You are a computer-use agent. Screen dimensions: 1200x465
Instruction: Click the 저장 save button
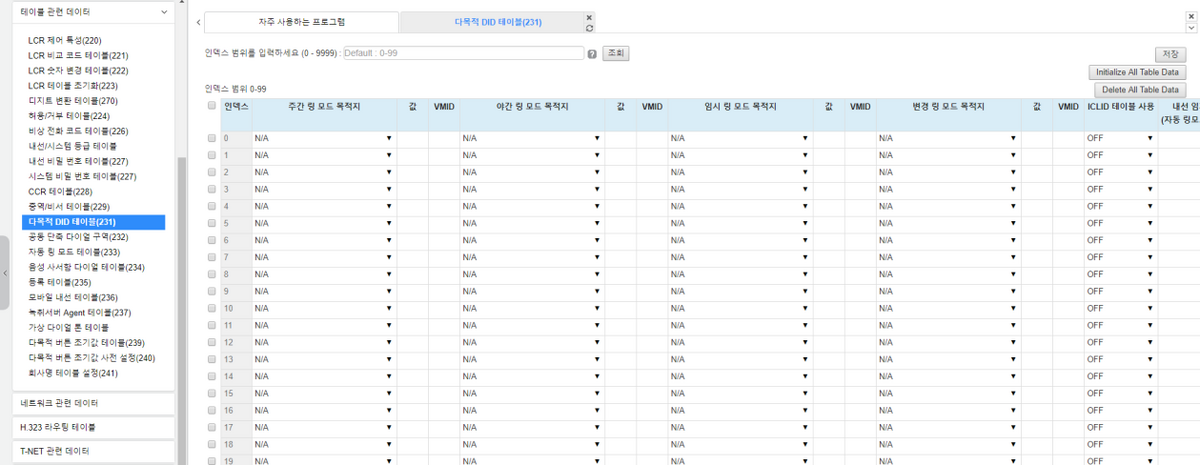(x=1169, y=54)
